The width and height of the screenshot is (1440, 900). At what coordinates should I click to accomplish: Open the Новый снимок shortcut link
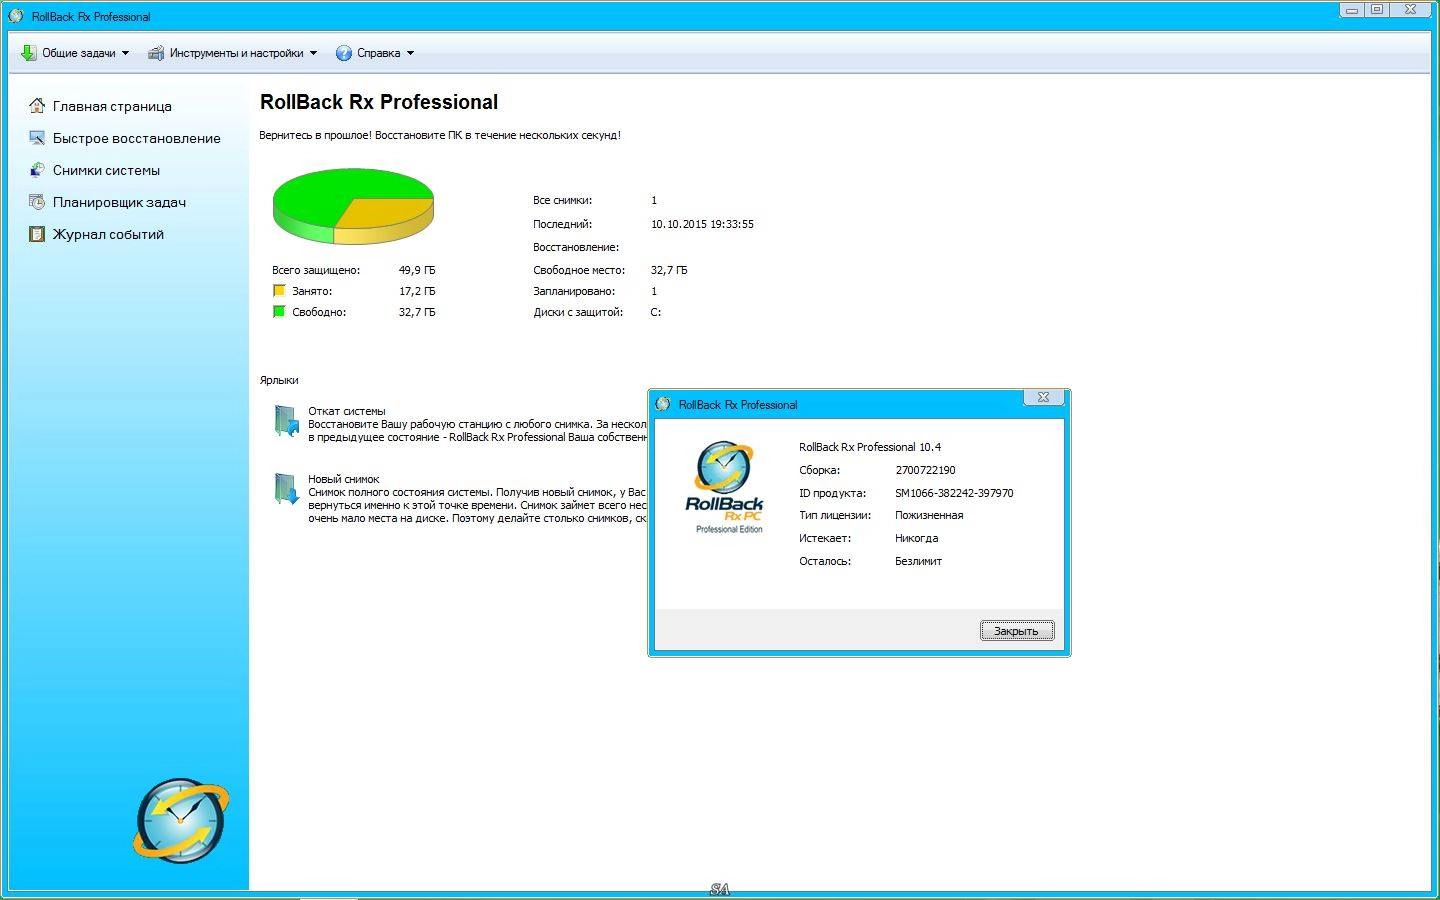click(x=343, y=479)
